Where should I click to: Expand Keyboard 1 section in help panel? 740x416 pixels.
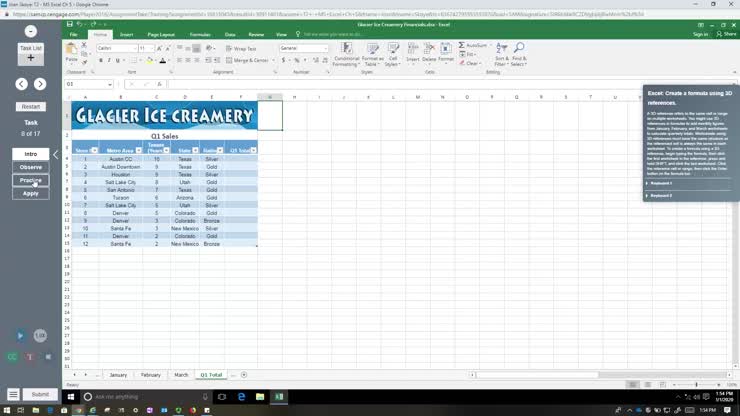click(659, 183)
